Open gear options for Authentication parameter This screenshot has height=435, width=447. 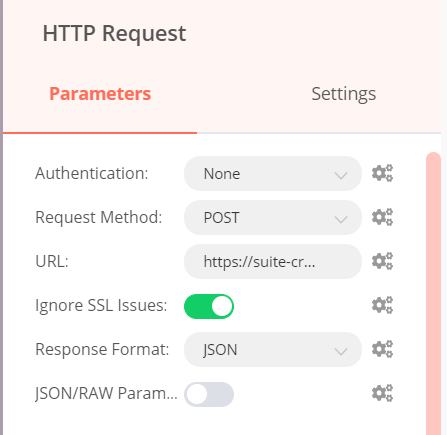382,173
